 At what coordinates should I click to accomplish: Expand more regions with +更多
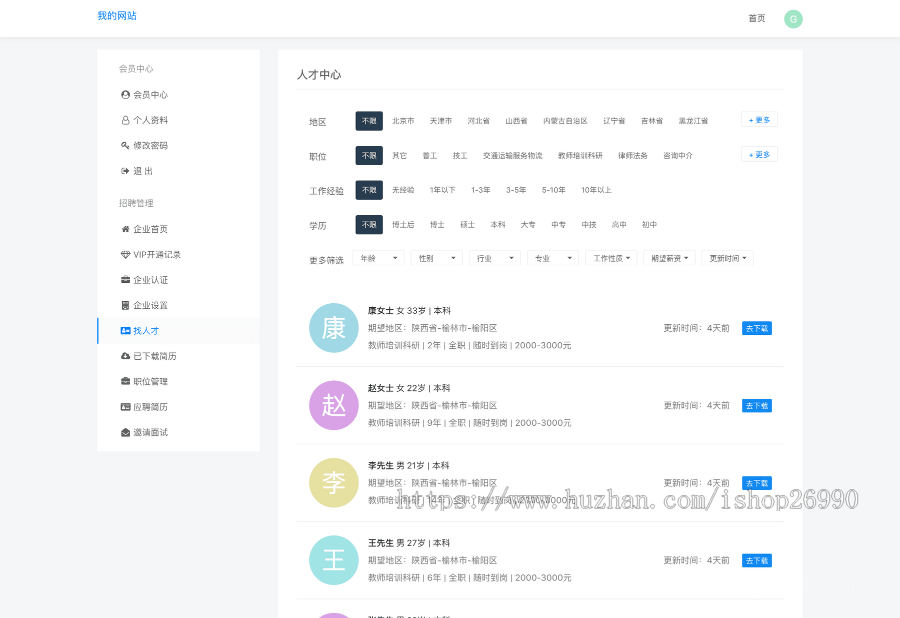pos(759,119)
